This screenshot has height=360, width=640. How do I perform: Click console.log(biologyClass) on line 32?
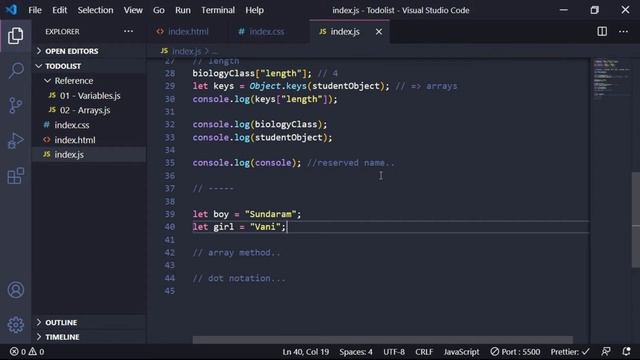(260, 124)
